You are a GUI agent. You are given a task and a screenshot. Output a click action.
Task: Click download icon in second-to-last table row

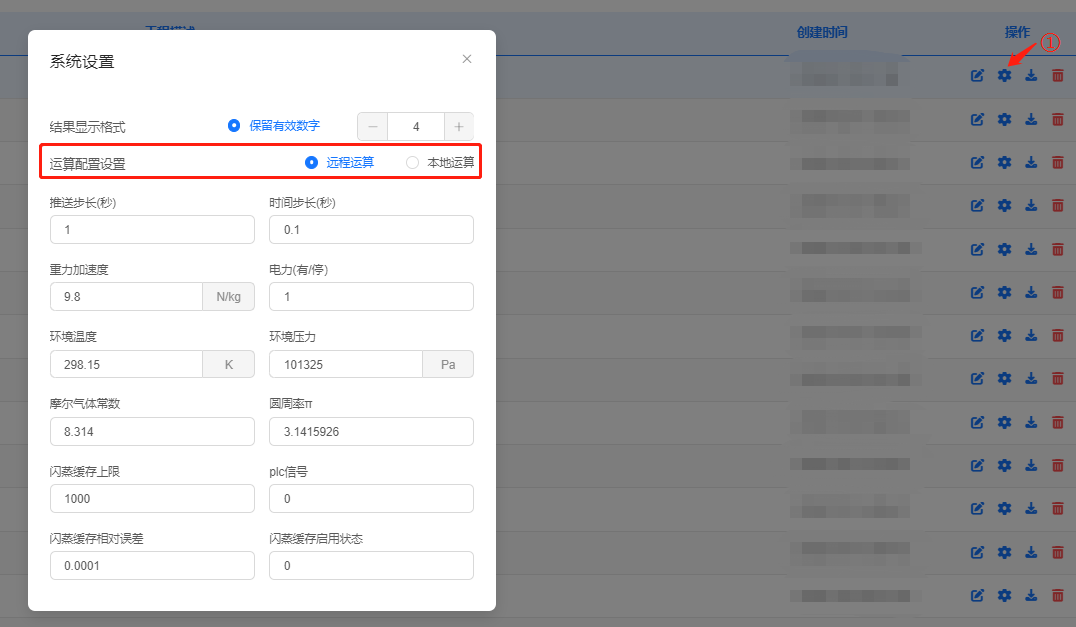click(x=1031, y=552)
